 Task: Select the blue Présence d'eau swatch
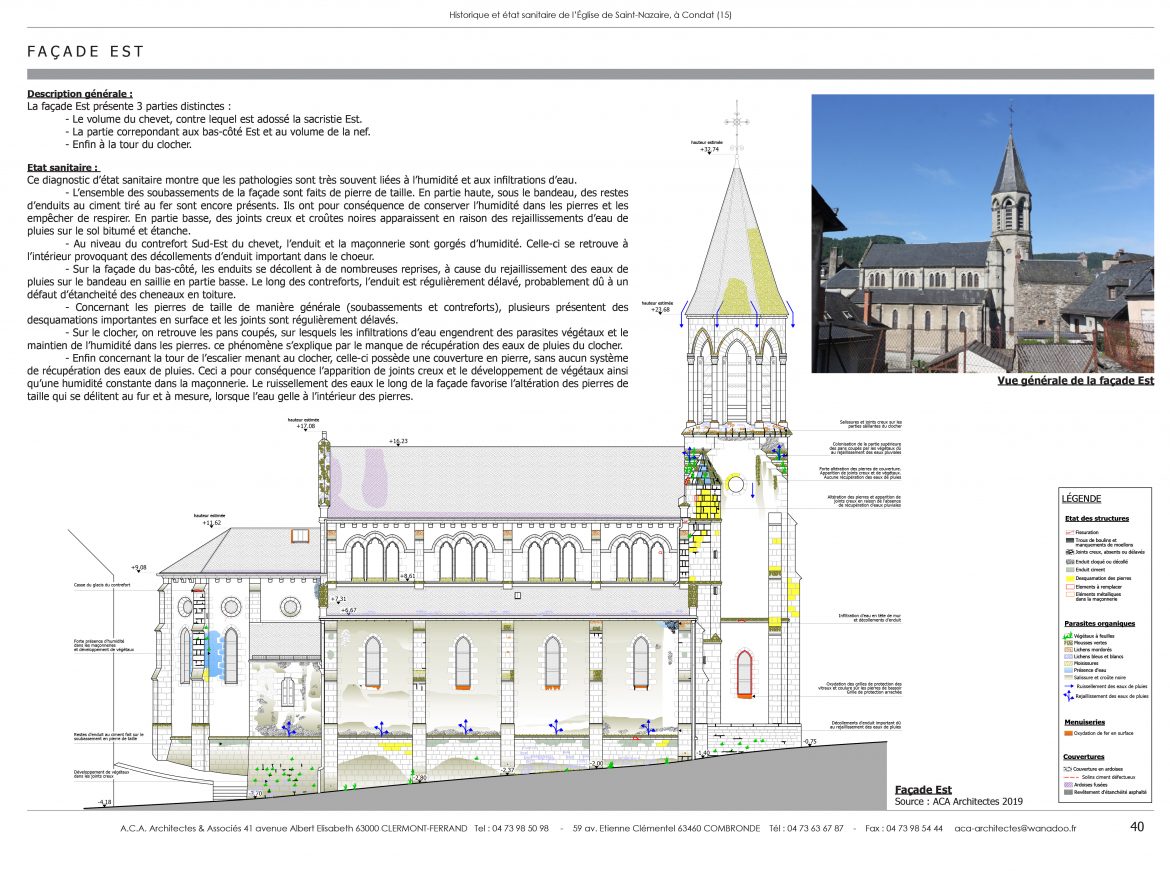coord(1068,670)
